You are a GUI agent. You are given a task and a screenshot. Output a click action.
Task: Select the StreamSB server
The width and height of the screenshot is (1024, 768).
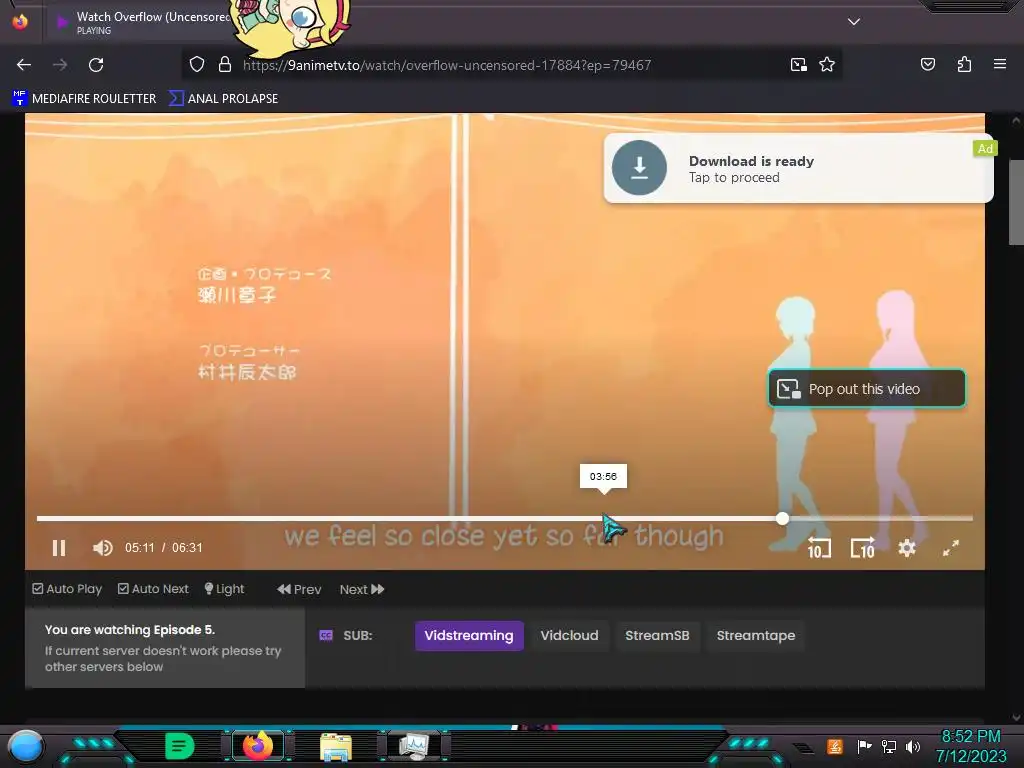coord(657,635)
